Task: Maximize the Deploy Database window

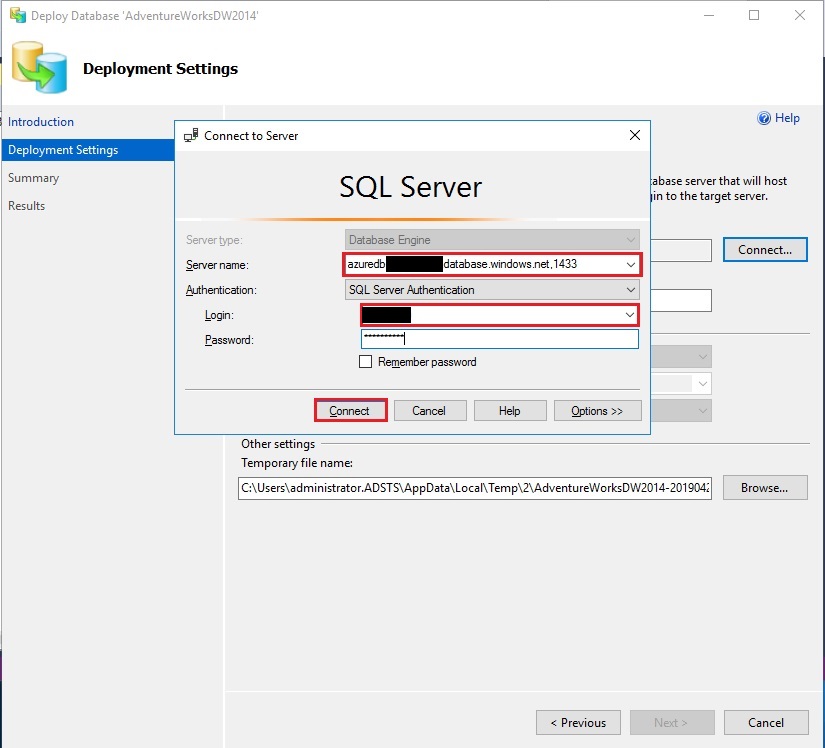Action: tap(754, 15)
